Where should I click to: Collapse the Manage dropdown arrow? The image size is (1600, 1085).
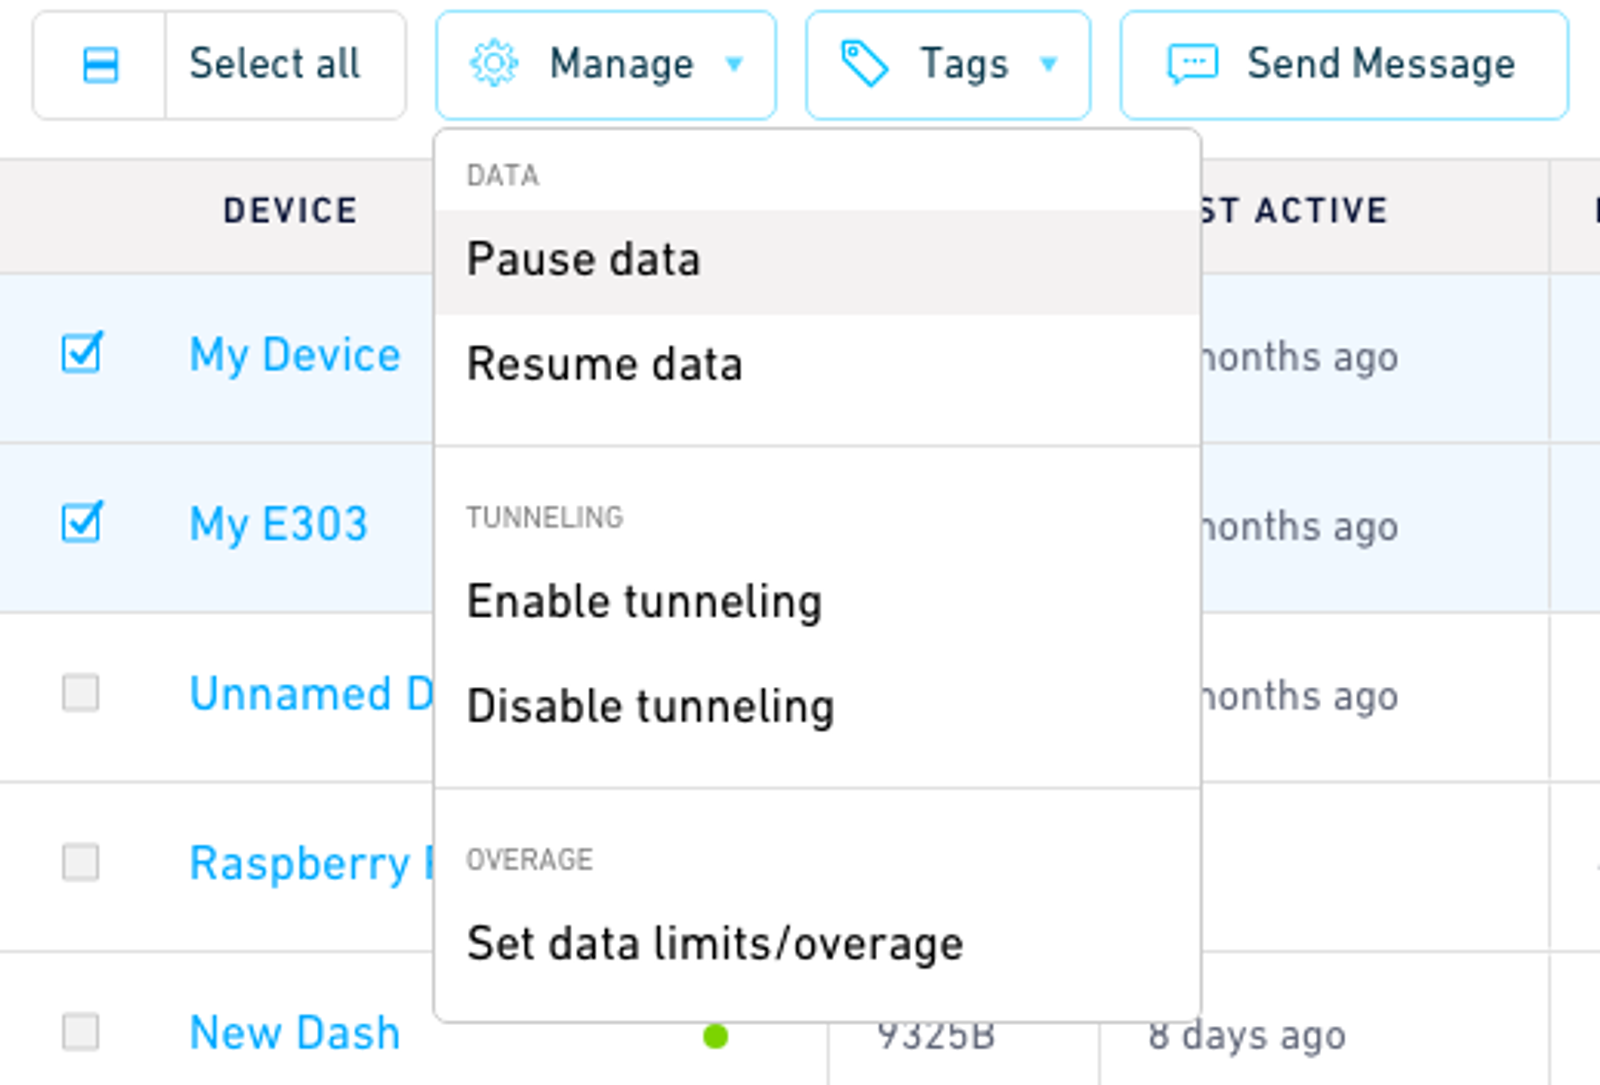click(734, 65)
